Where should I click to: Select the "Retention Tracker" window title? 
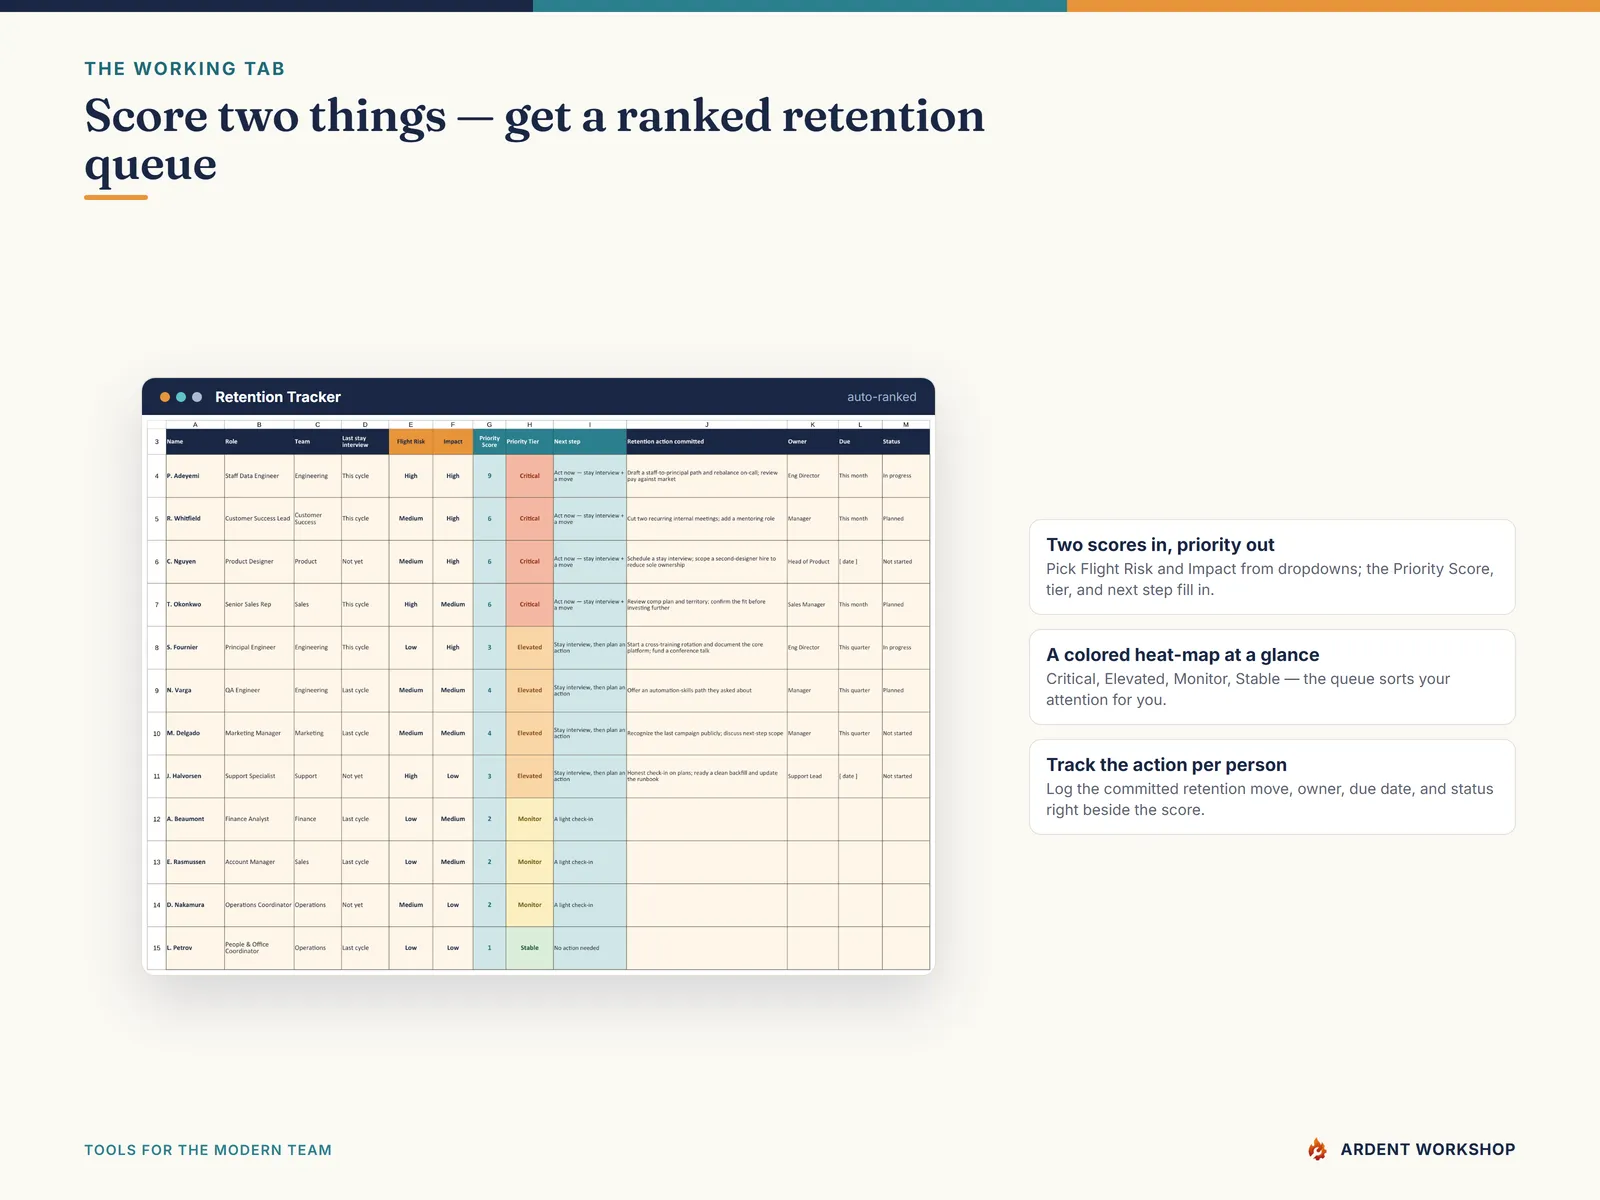pyautogui.click(x=278, y=397)
